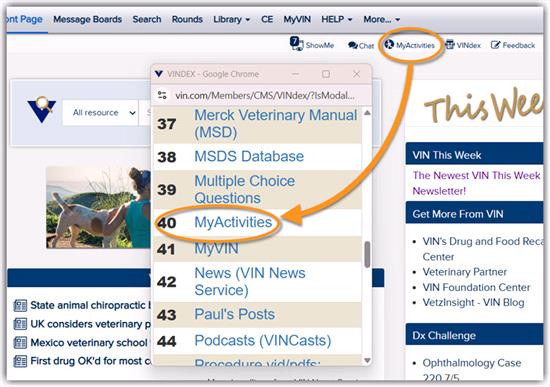Click the scroll down arrow in VINdex popup
Image resolution: width=550 pixels, height=387 pixels.
pyautogui.click(x=367, y=360)
